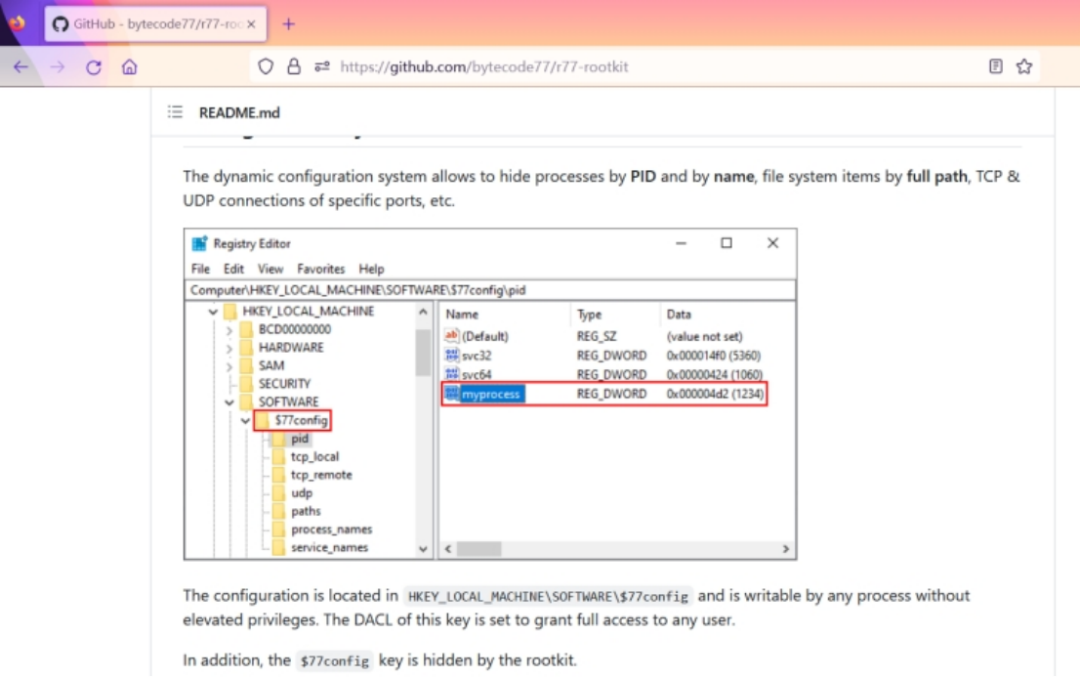
Task: Reload the current page
Action: pyautogui.click(x=94, y=67)
